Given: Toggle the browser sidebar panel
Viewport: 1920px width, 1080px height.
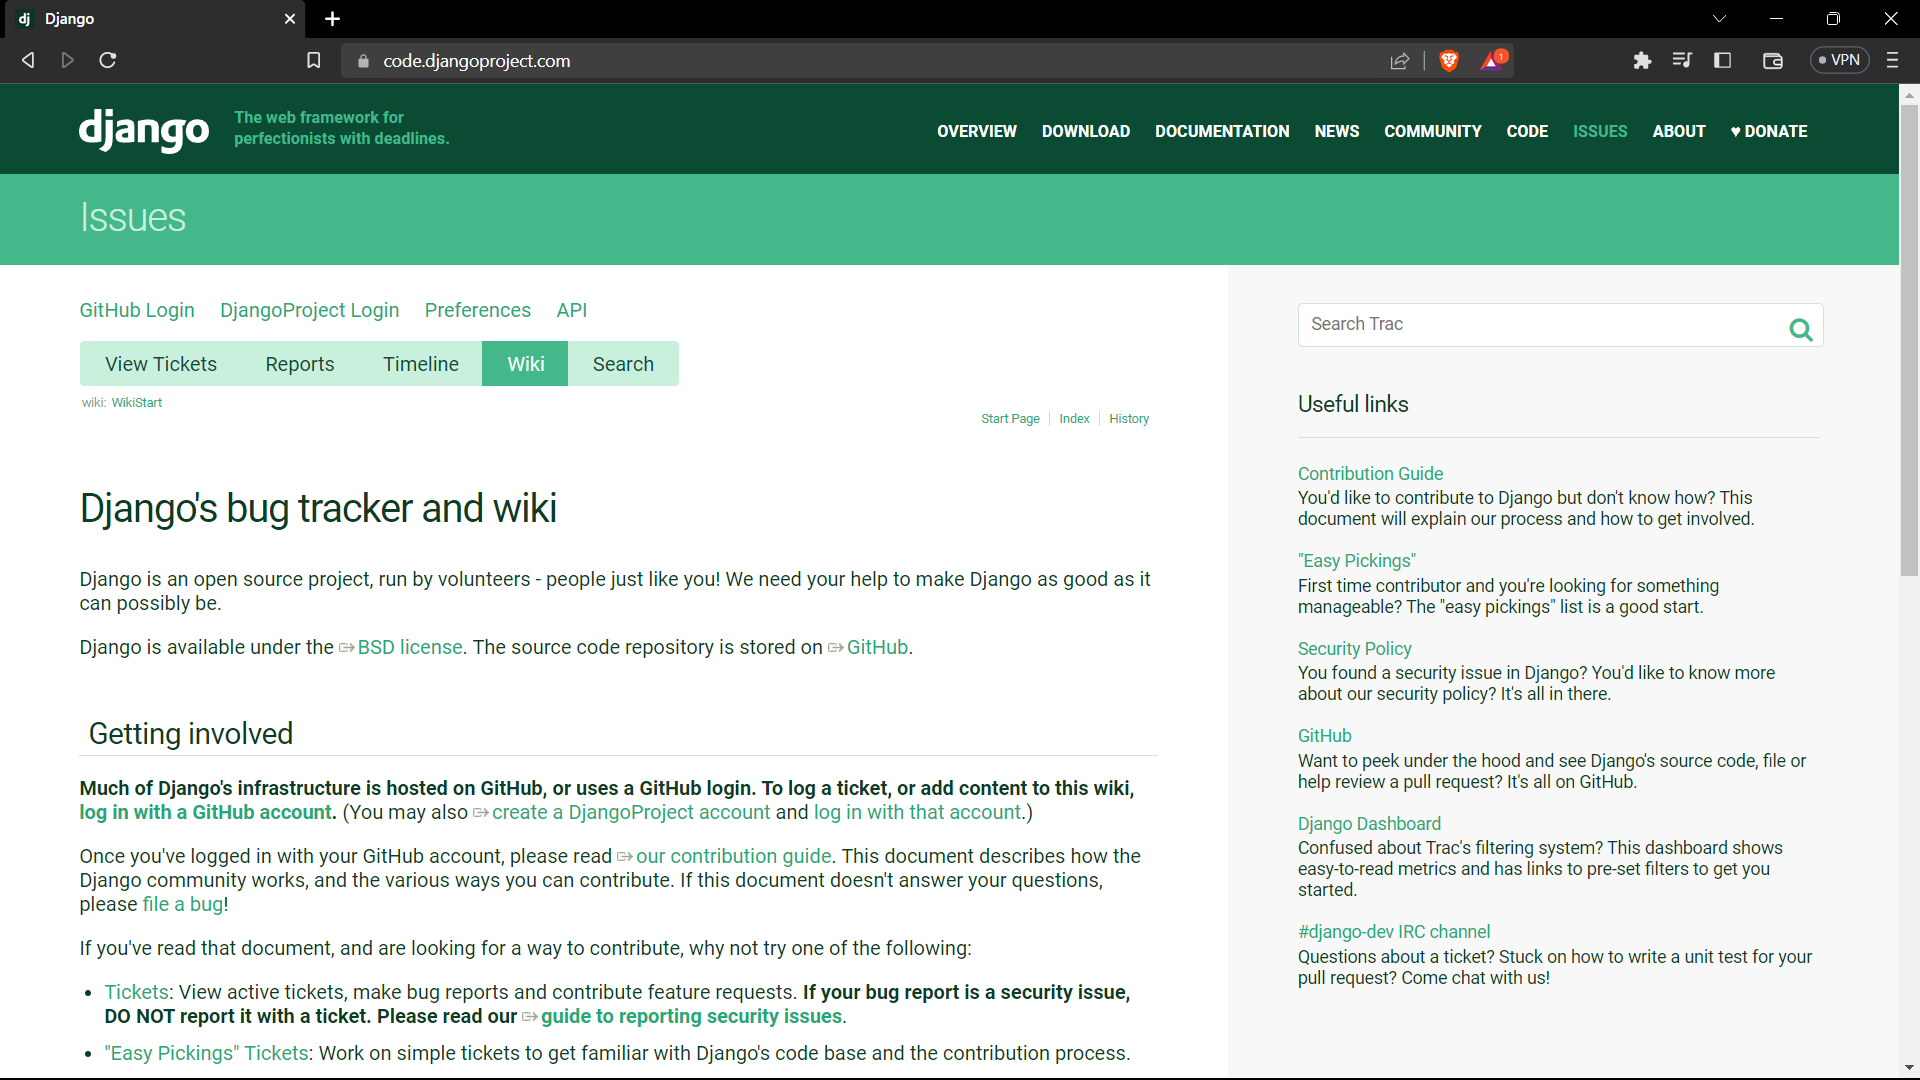Looking at the screenshot, I should pos(1723,60).
